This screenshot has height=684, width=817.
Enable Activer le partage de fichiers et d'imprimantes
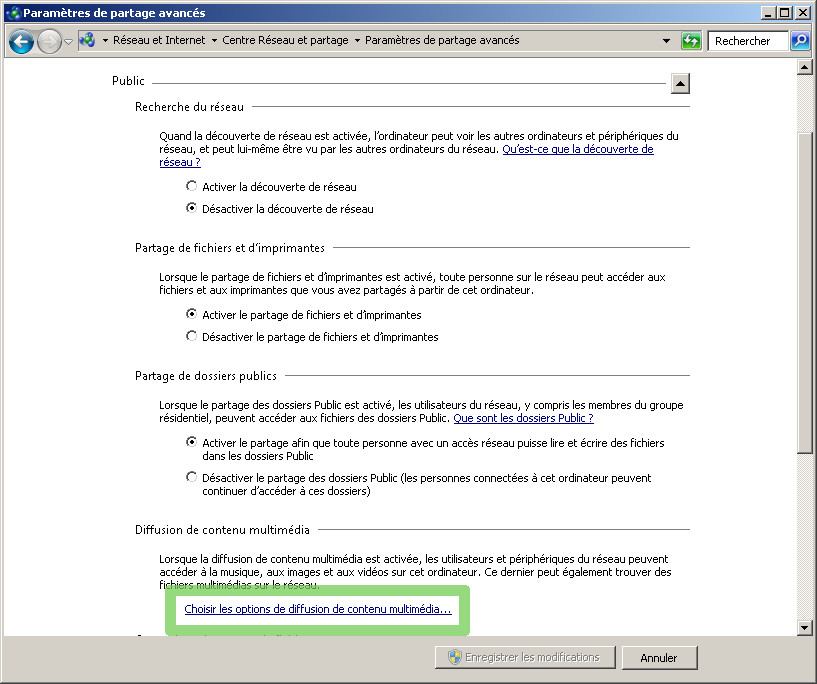191,314
